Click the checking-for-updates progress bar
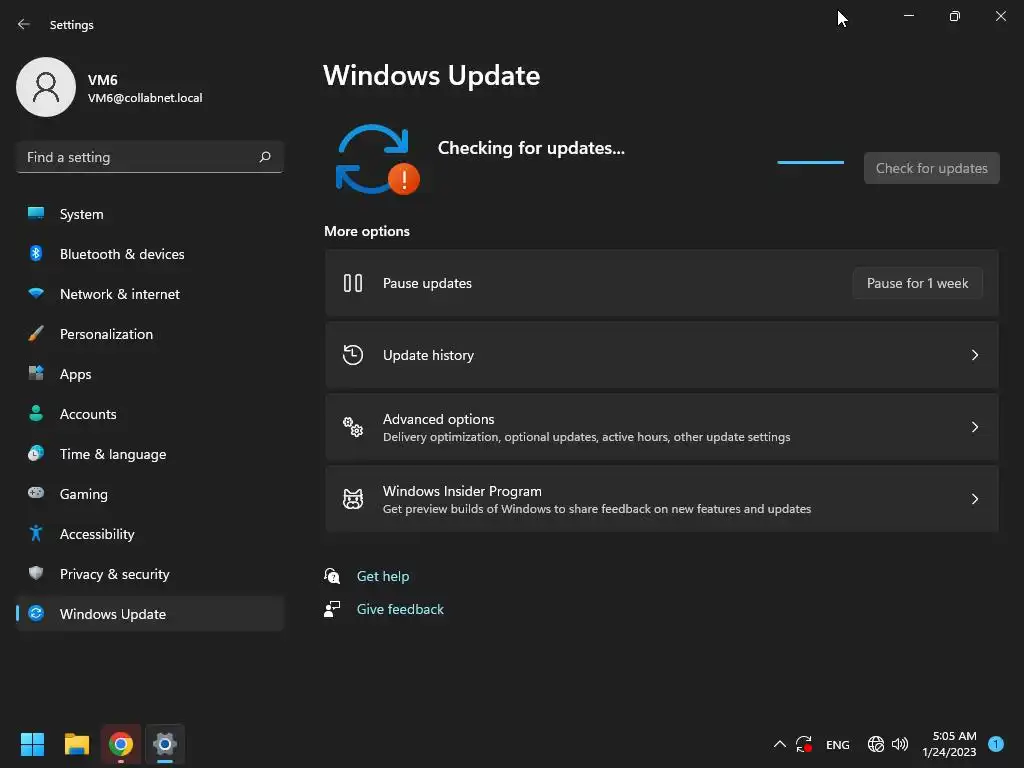 point(810,162)
